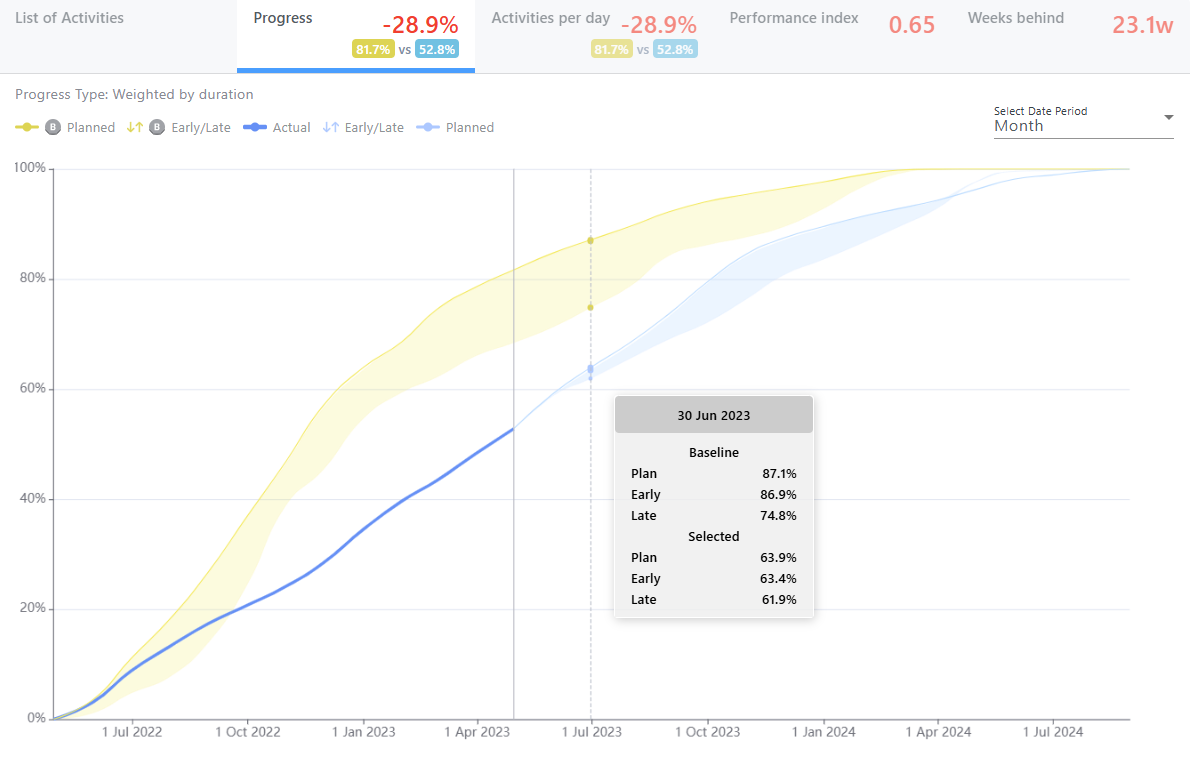This screenshot has width=1190, height=782.
Task: Hide the Actual series via its legend label
Action: click(292, 127)
